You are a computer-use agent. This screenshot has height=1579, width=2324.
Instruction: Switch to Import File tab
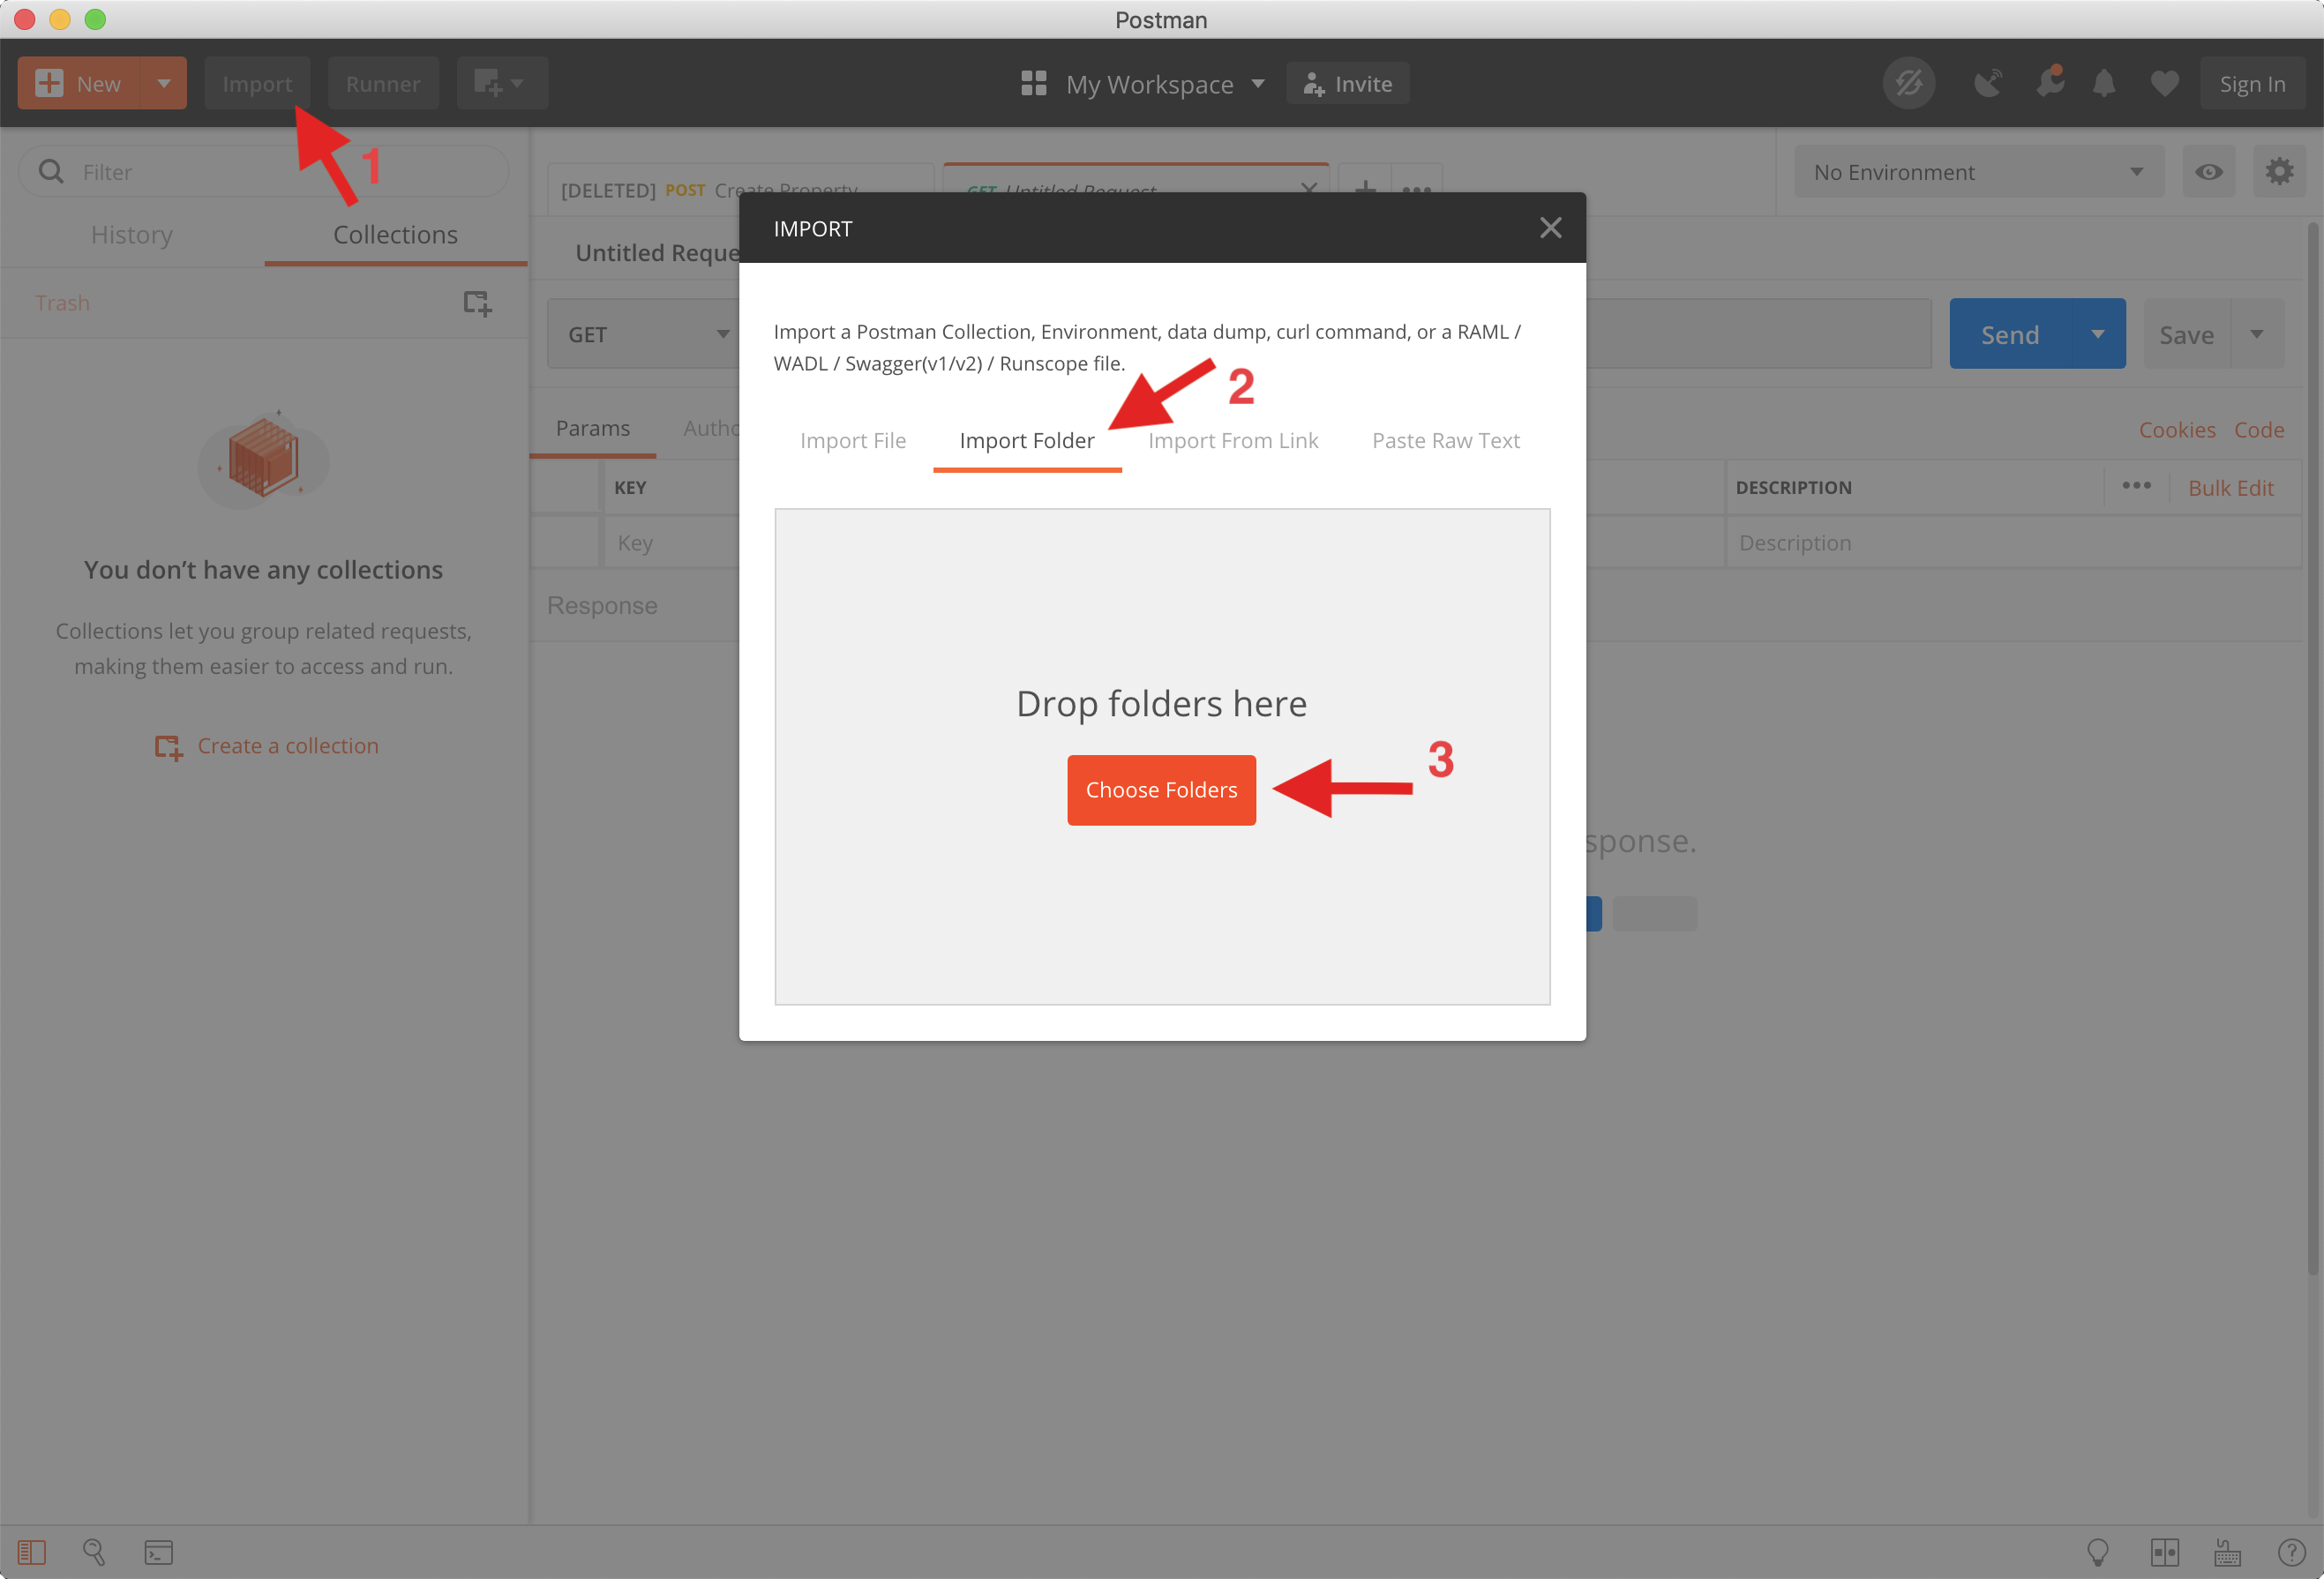[853, 441]
